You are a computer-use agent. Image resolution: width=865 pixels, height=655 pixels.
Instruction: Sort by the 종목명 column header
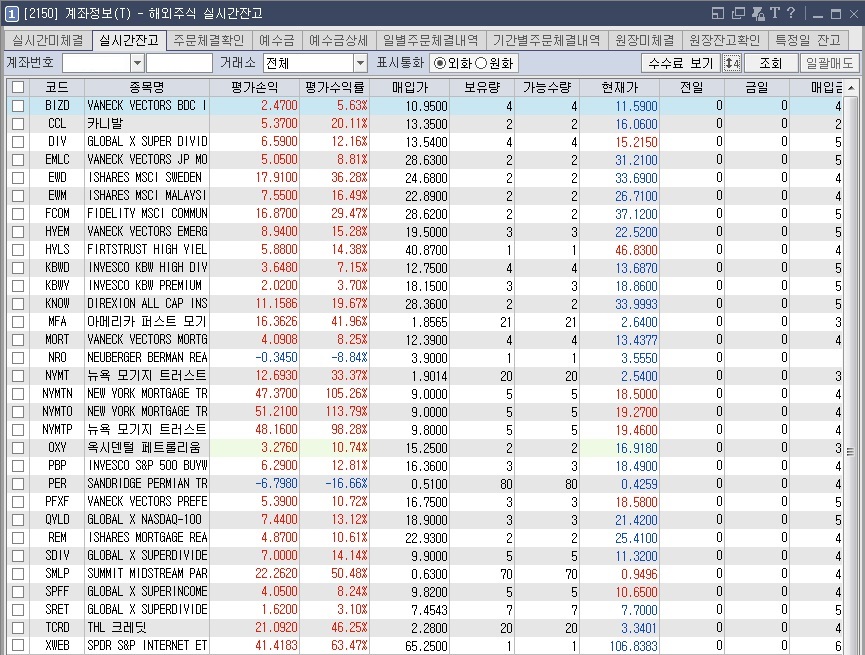(147, 87)
